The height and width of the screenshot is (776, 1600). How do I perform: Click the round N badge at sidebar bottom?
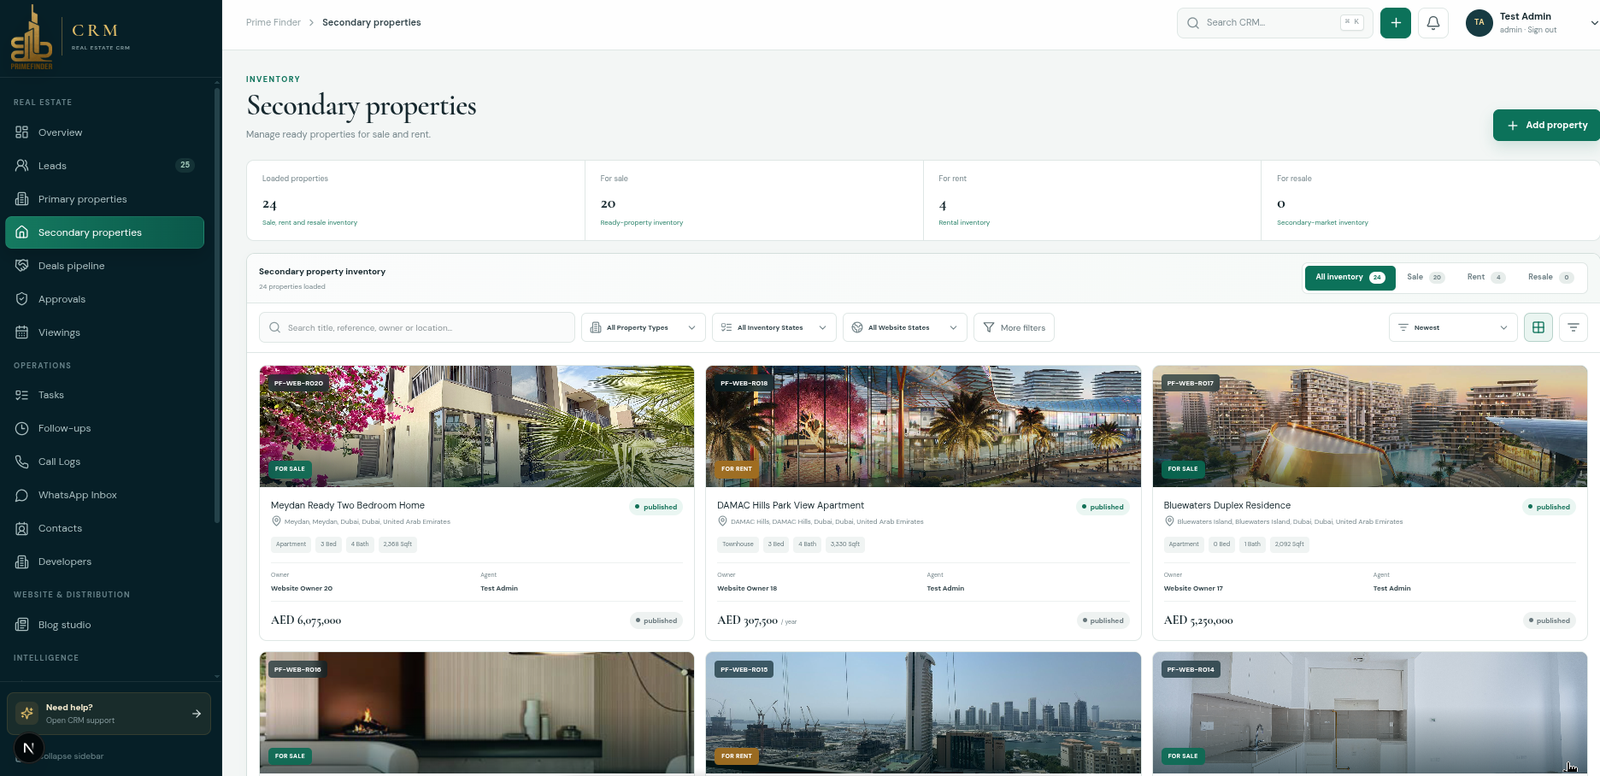(x=28, y=748)
